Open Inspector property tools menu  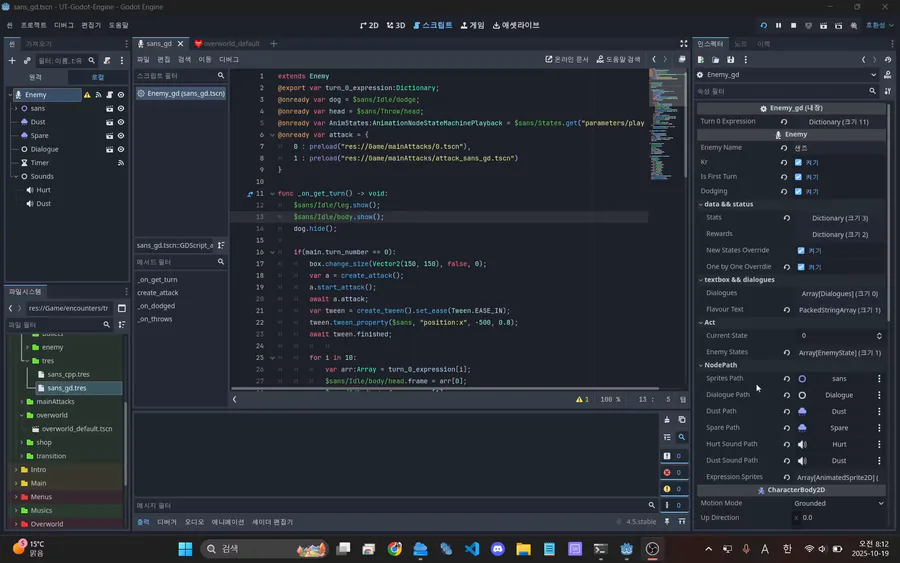[x=888, y=91]
